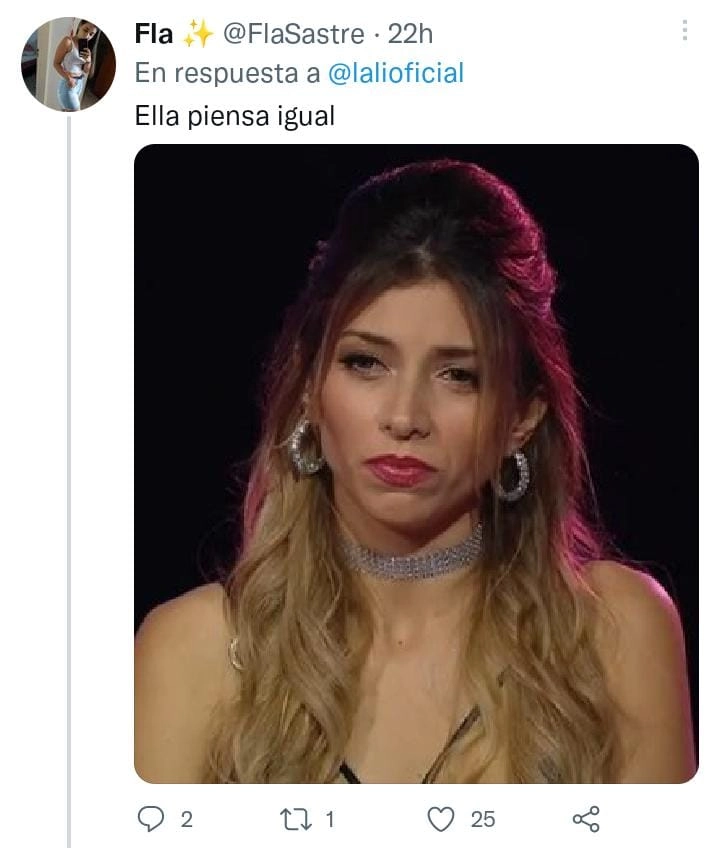720x848 pixels.
Task: Click the sparkles emoji beside Fla
Action: 198,34
